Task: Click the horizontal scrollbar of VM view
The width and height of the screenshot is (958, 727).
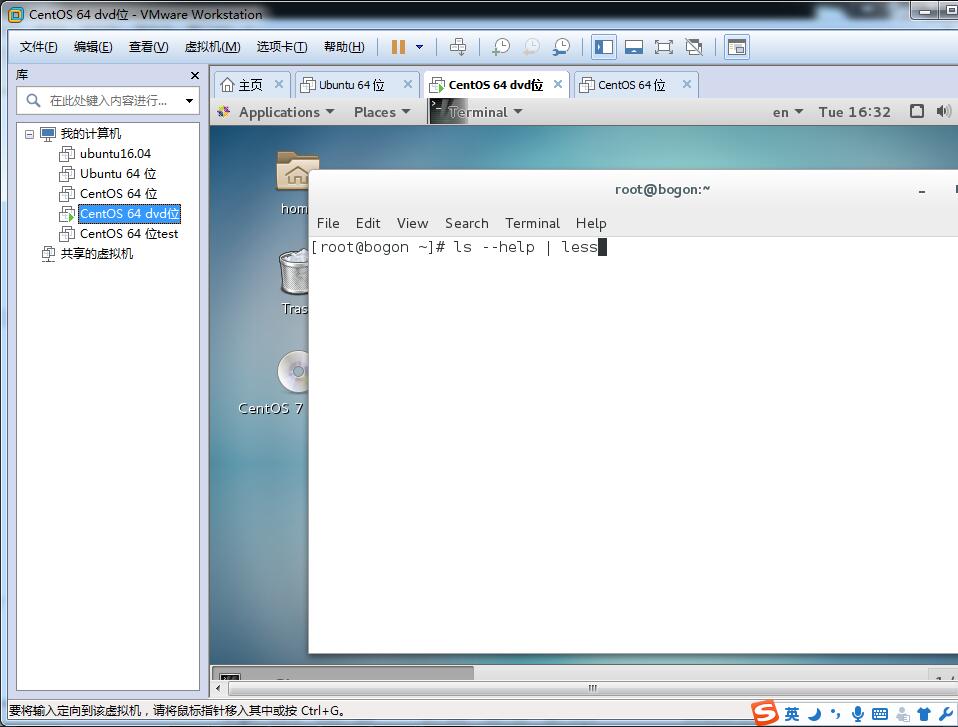Action: (591, 689)
